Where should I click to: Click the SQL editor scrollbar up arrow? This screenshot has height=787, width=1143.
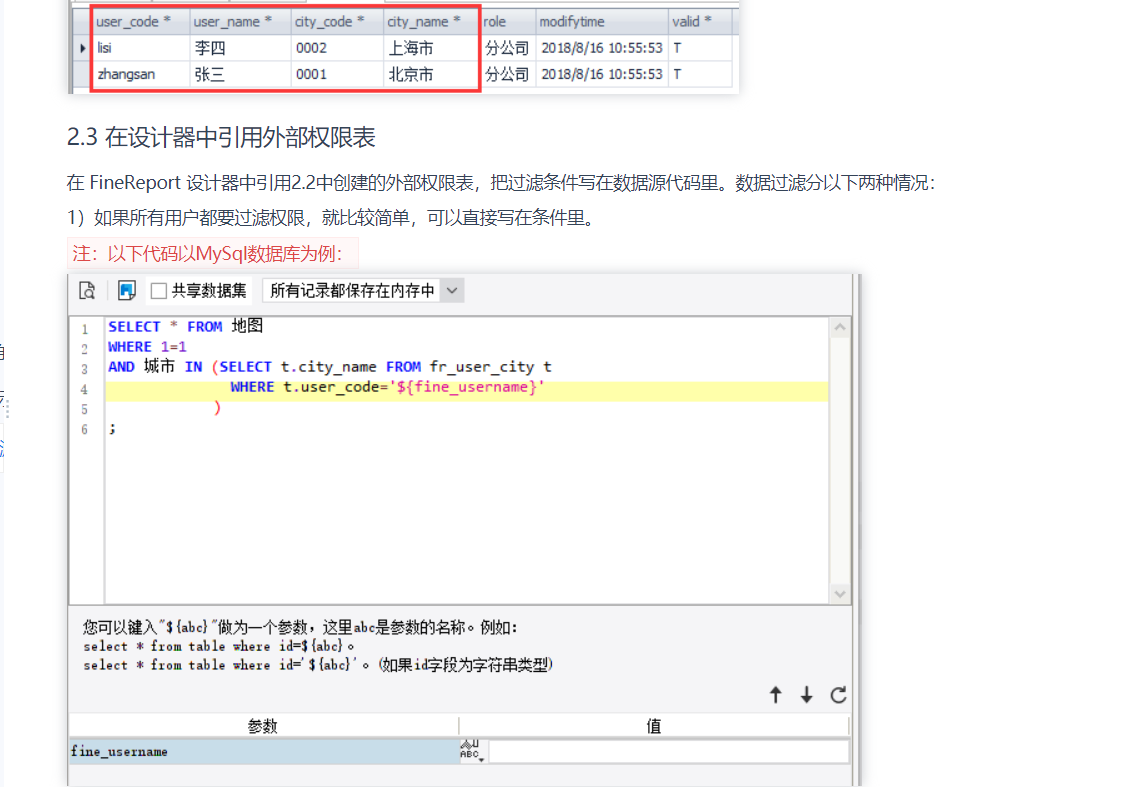[840, 327]
